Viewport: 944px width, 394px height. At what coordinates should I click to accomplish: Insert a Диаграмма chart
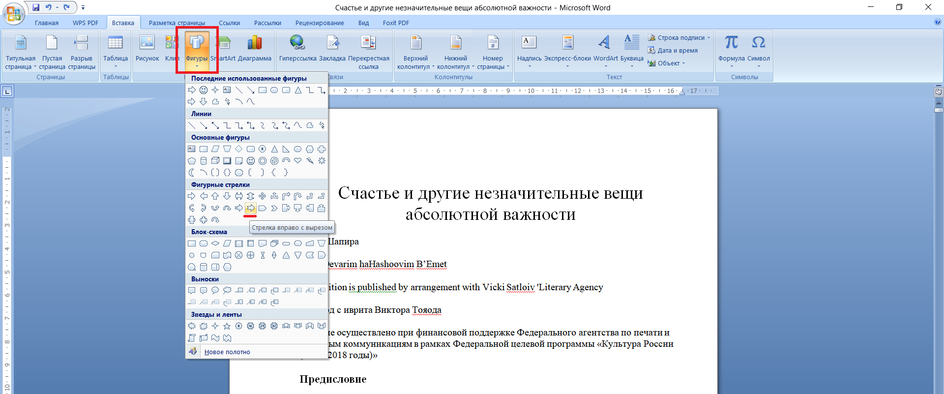[x=255, y=49]
